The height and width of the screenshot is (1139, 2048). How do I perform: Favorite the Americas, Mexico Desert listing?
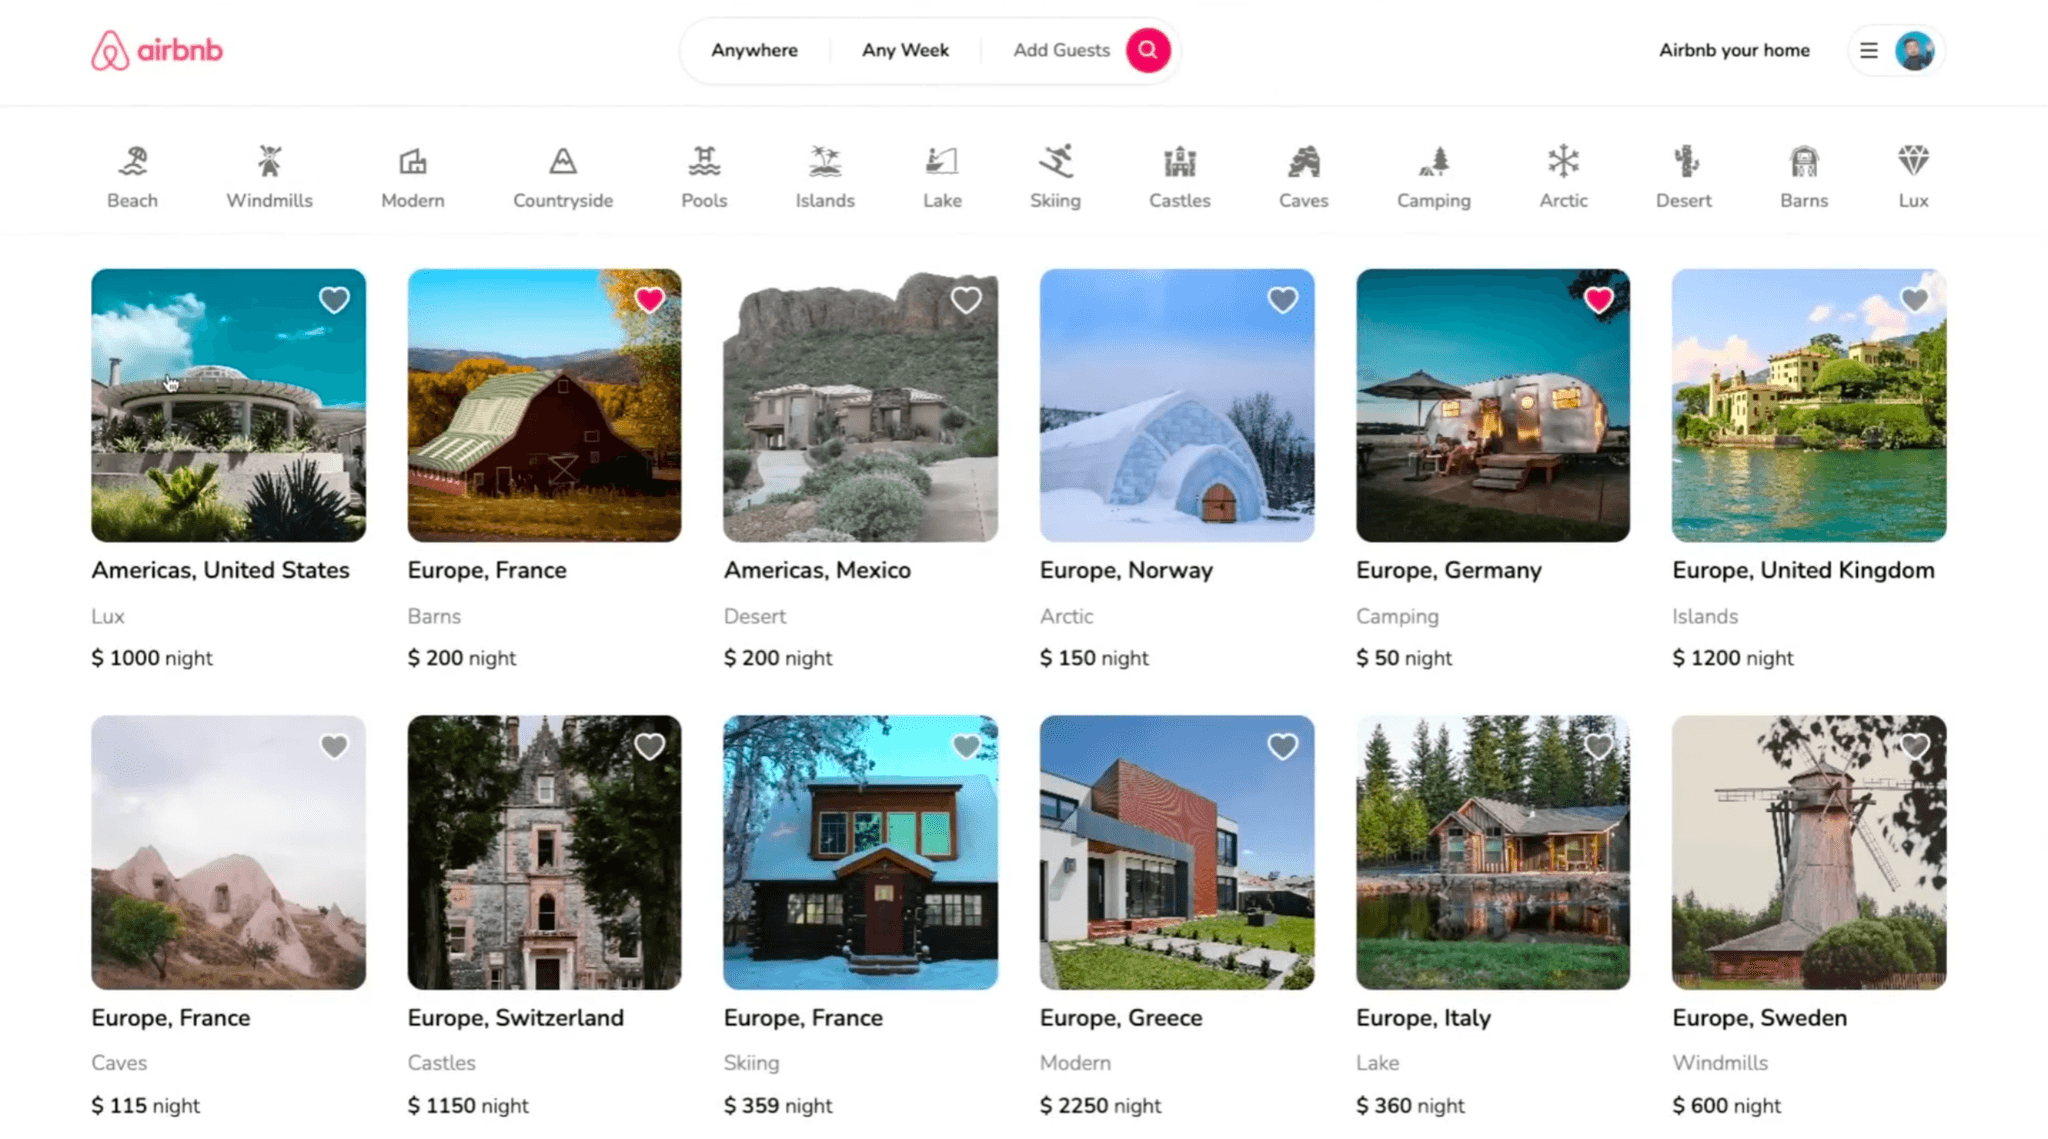966,300
